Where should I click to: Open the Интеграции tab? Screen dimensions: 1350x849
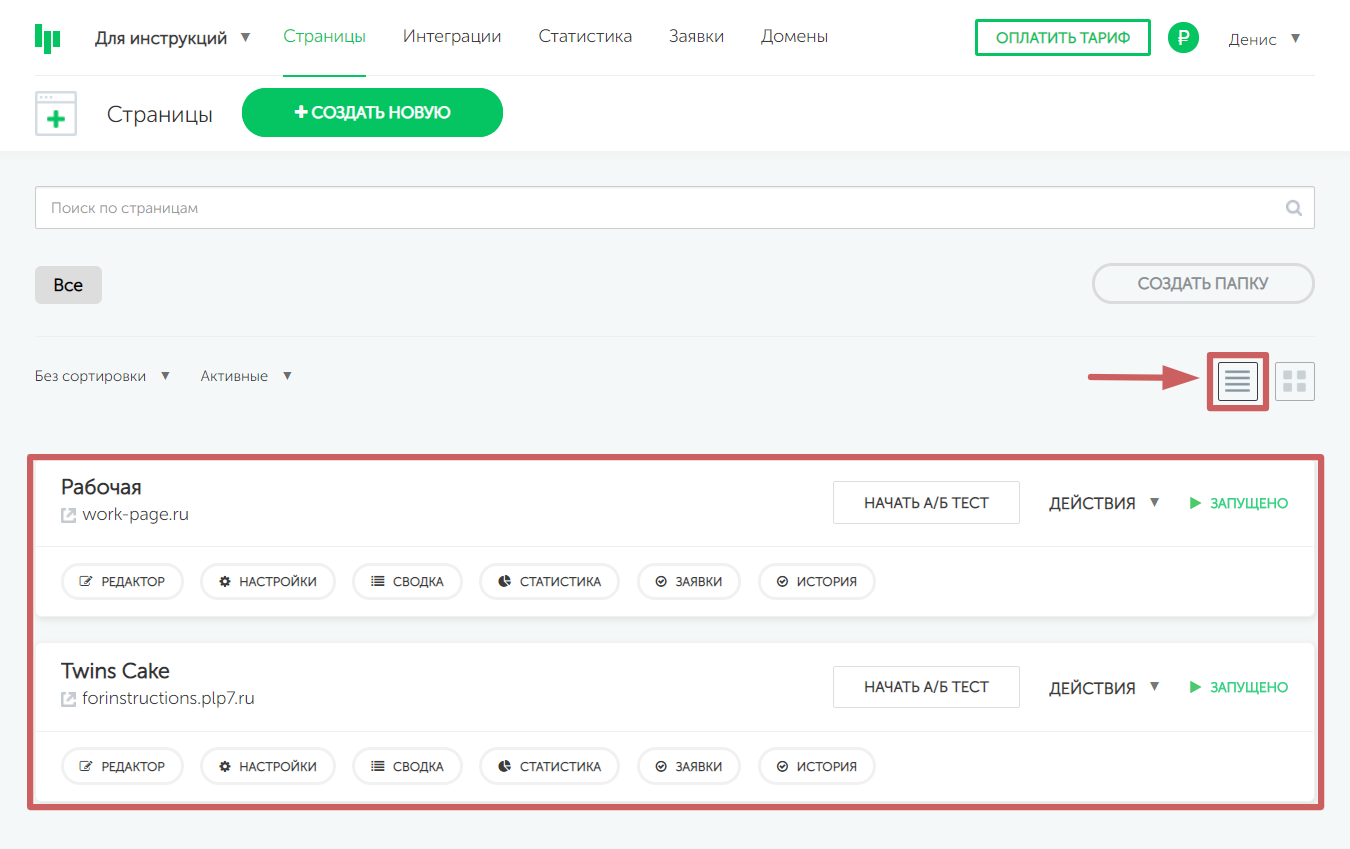click(x=452, y=37)
